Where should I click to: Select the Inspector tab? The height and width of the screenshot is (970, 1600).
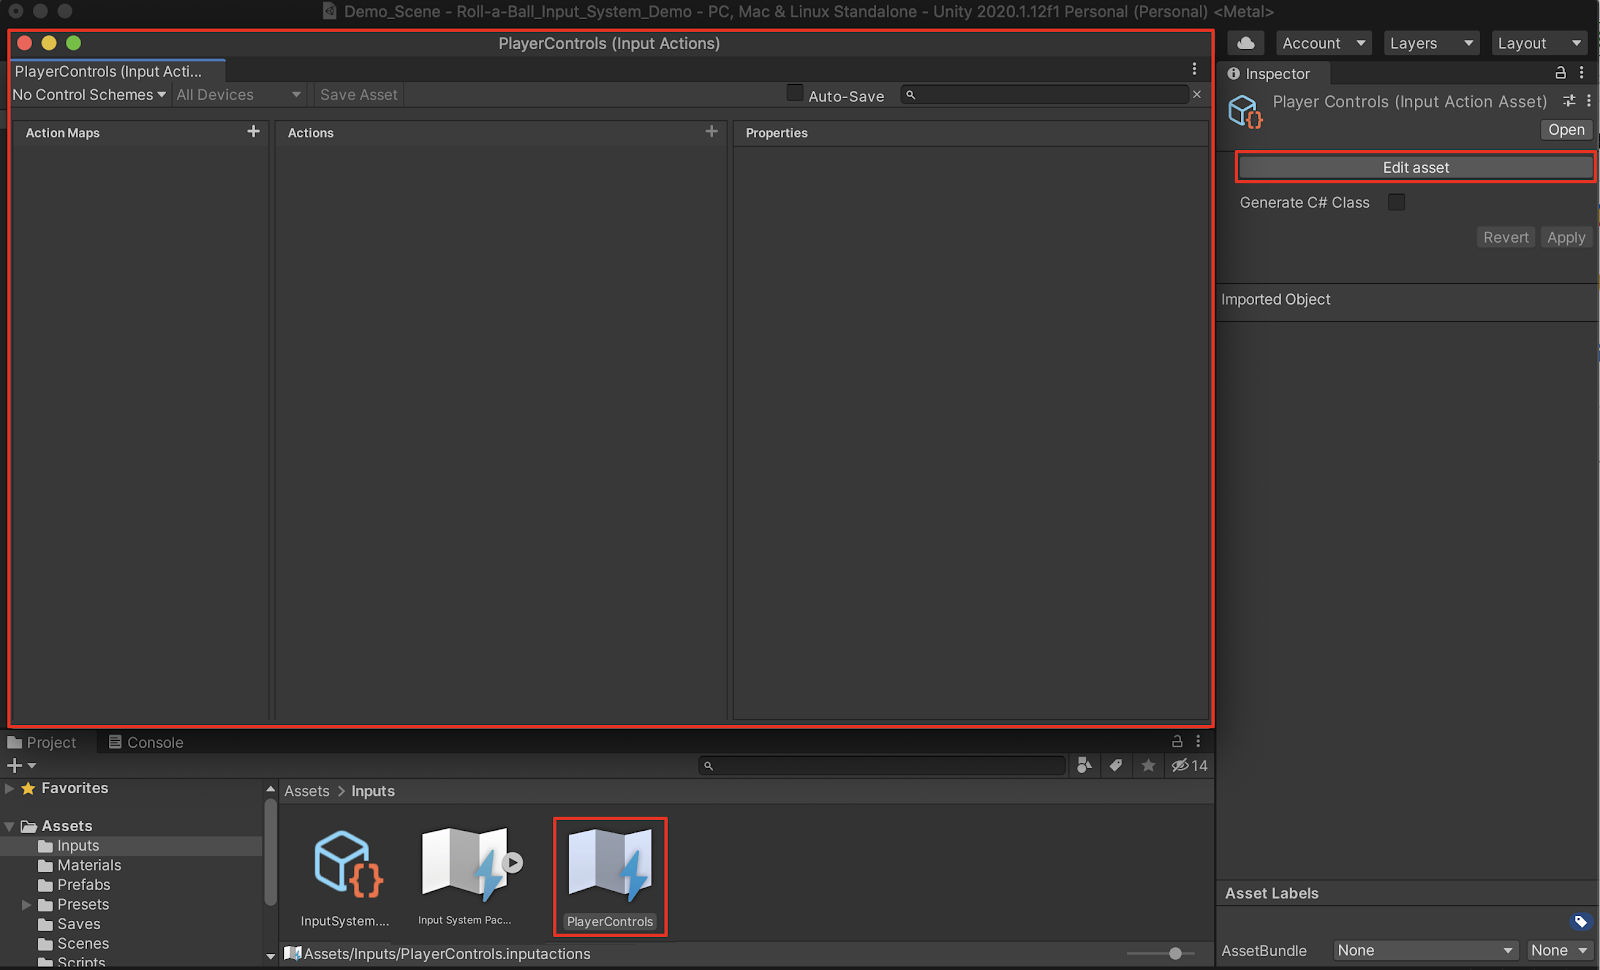tap(1268, 74)
